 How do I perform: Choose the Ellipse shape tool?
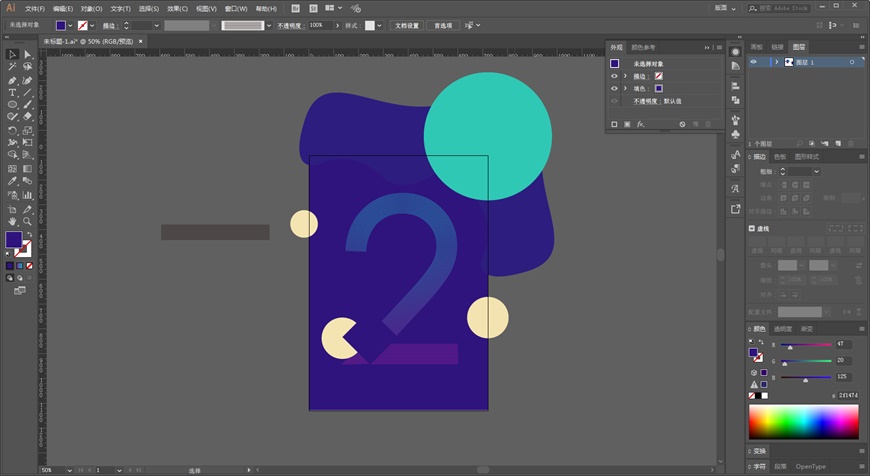12,104
